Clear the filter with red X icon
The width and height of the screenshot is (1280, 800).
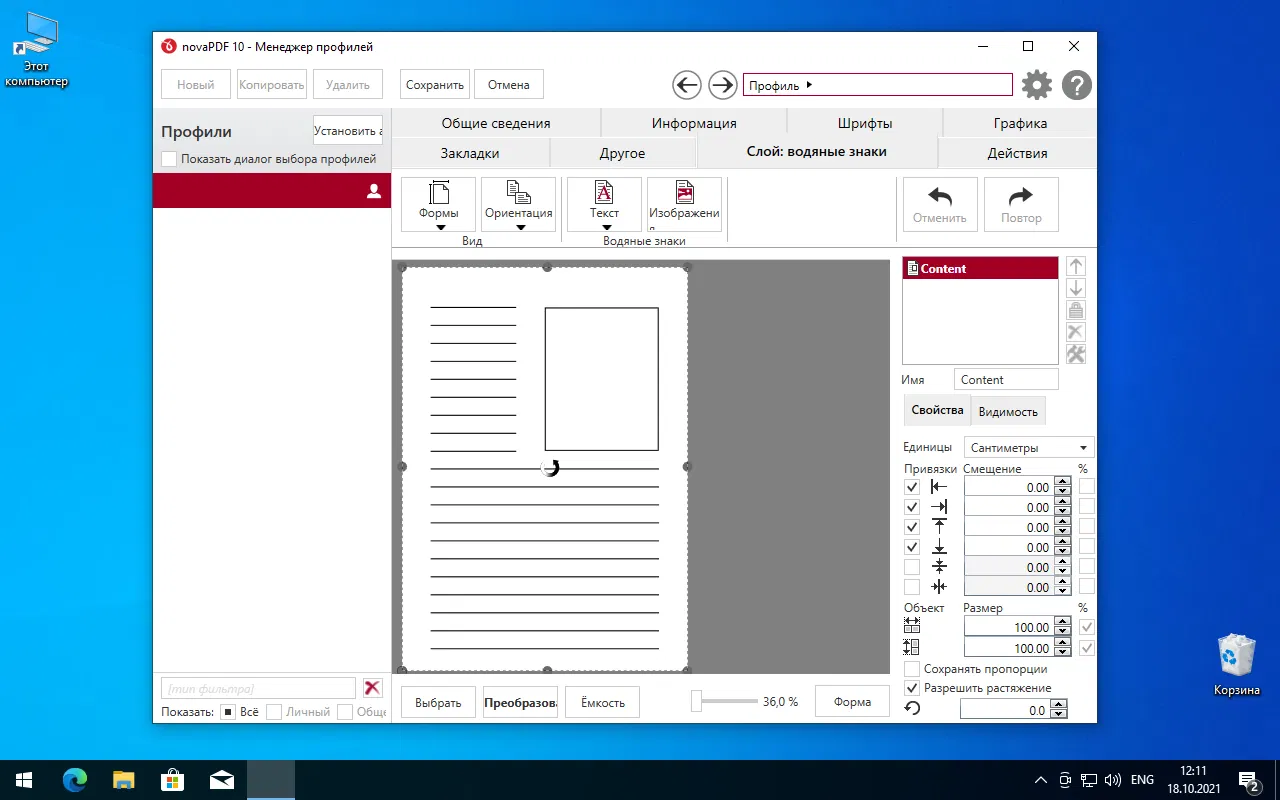click(x=372, y=688)
